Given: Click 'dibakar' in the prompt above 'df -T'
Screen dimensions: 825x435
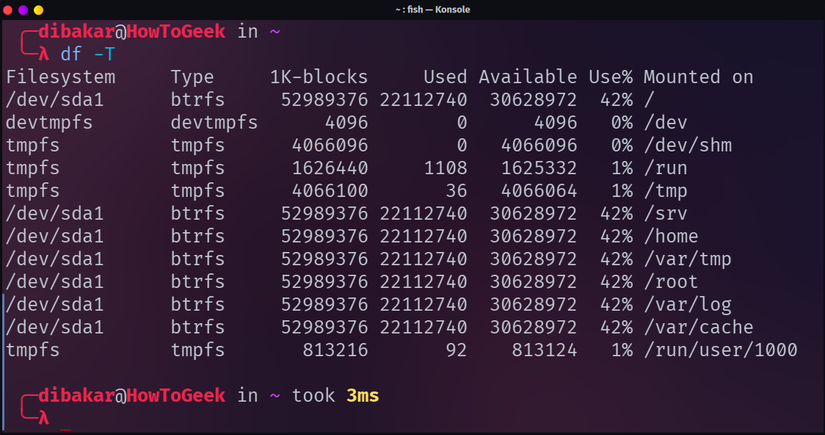Looking at the screenshot, I should (x=77, y=32).
